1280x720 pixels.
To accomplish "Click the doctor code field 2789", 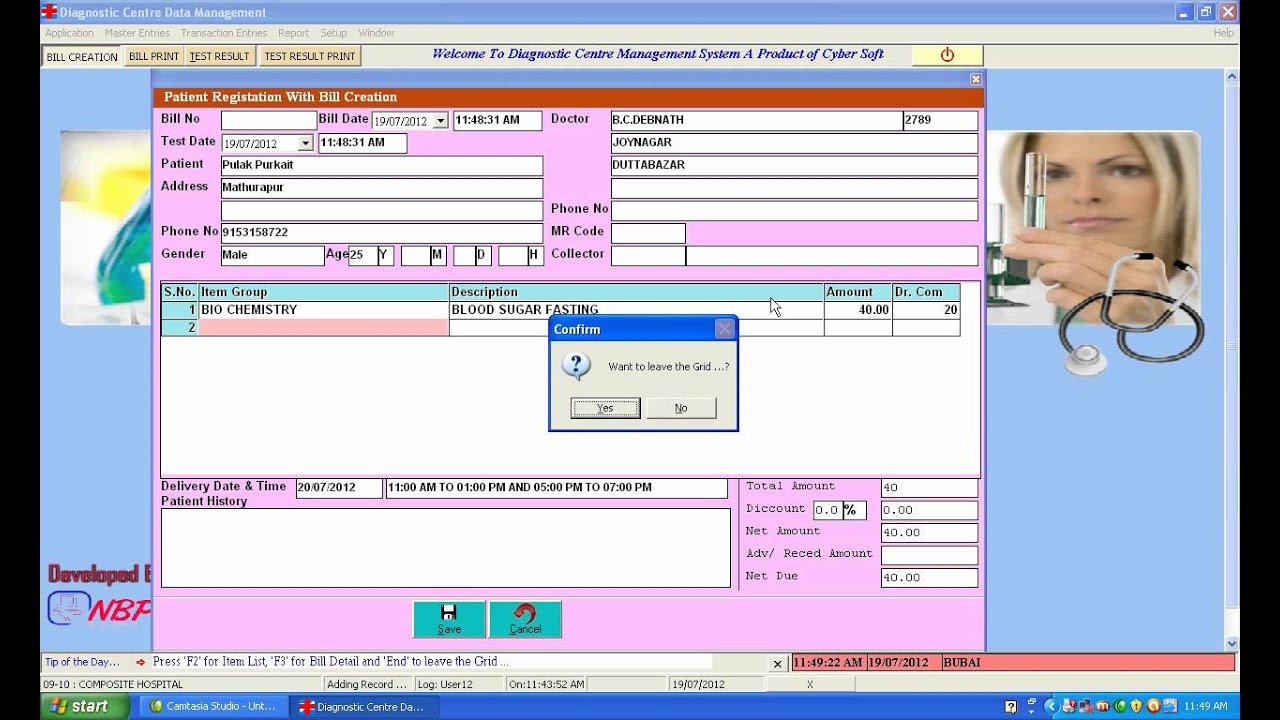I will point(940,120).
